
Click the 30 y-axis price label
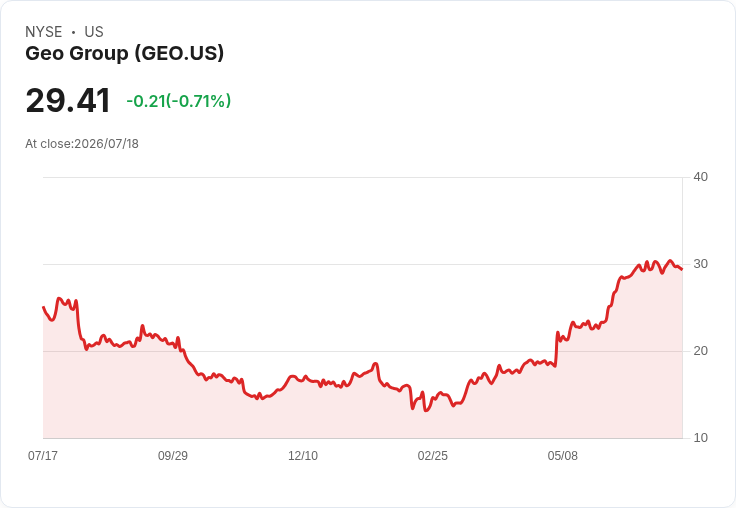700,264
